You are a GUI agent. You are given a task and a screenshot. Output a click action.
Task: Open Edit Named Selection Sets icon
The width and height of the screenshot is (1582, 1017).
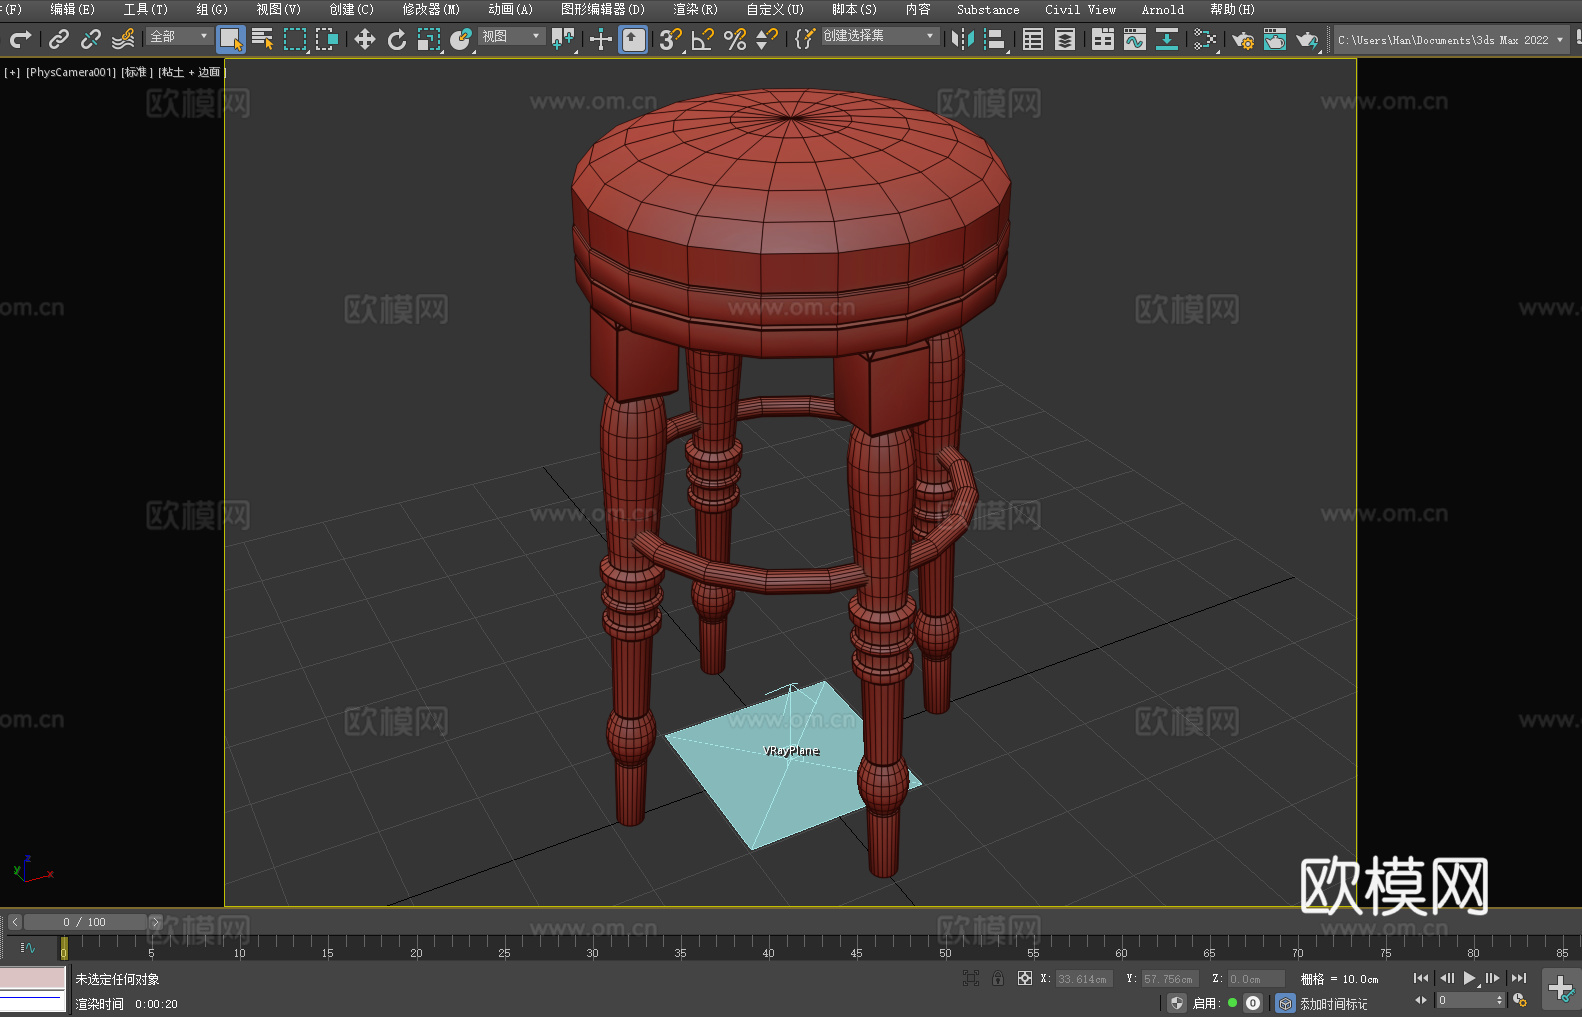click(805, 39)
